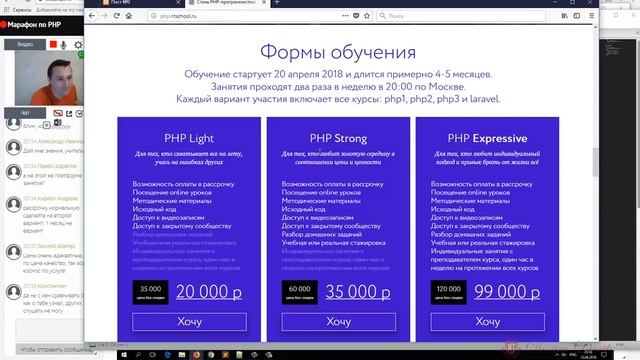Image resolution: width=640 pixels, height=360 pixels.
Task: Open the Firefox Library icon
Action: pos(564,16)
